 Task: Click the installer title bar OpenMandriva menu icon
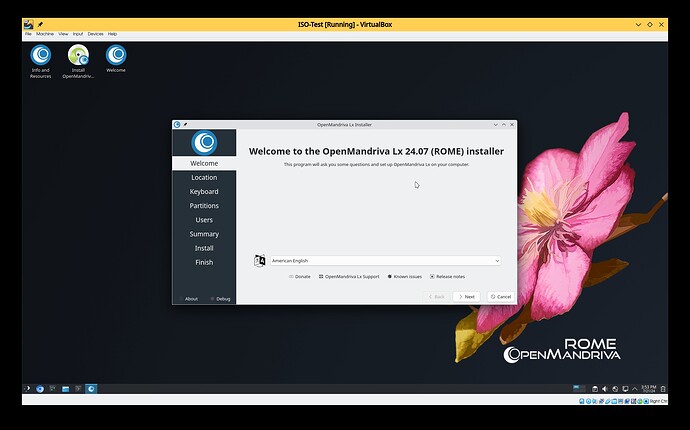pos(177,125)
